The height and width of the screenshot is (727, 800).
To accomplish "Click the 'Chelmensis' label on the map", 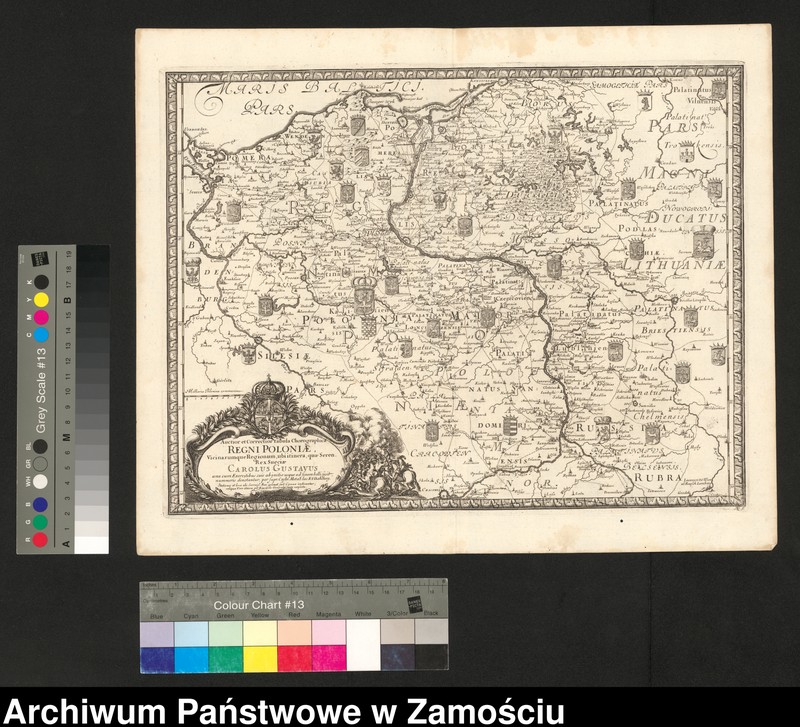I will click(661, 416).
